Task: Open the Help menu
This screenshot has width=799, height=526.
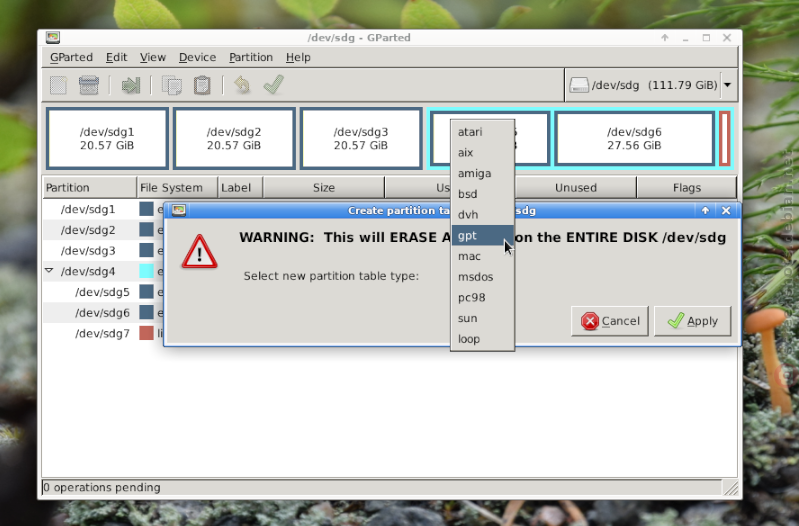Action: (x=298, y=57)
